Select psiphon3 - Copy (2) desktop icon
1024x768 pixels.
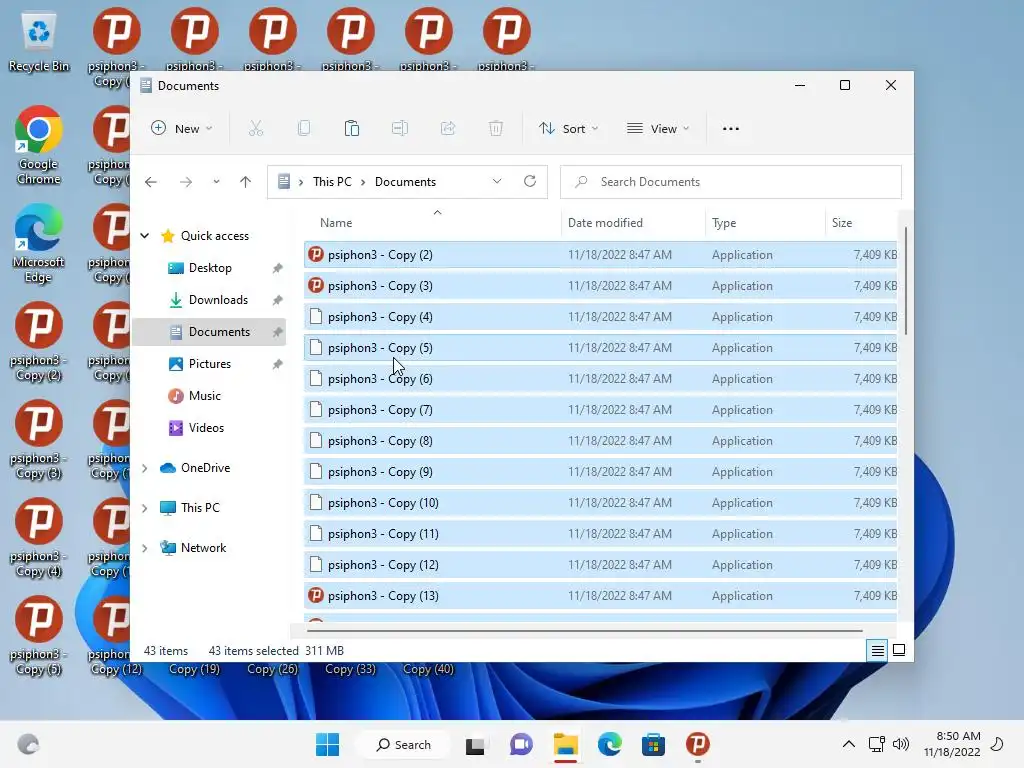coord(39,341)
